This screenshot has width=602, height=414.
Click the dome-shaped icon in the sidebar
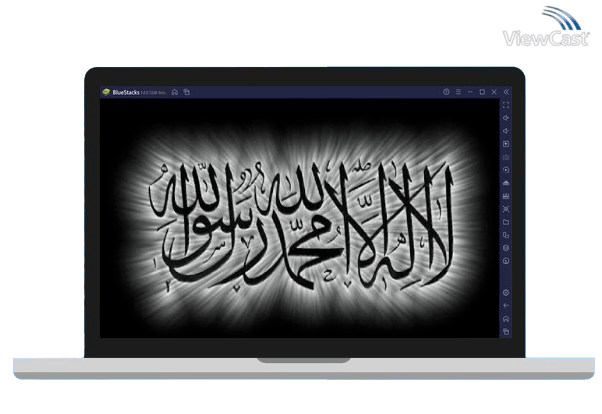click(x=506, y=183)
